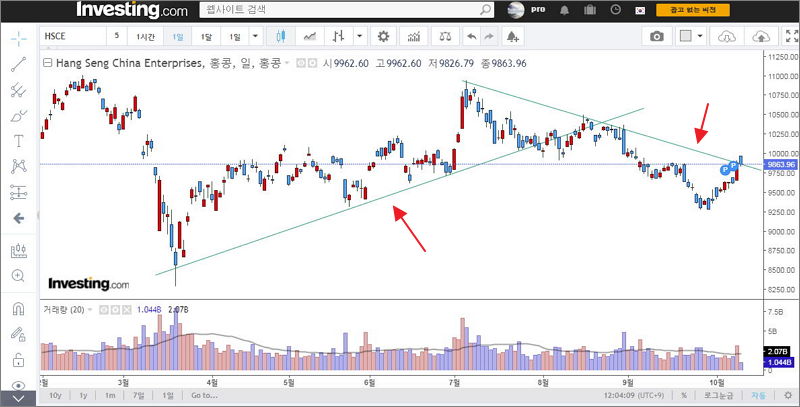
Task: Open the 거래량 (20) indicator dropdown
Action: [x=90, y=310]
